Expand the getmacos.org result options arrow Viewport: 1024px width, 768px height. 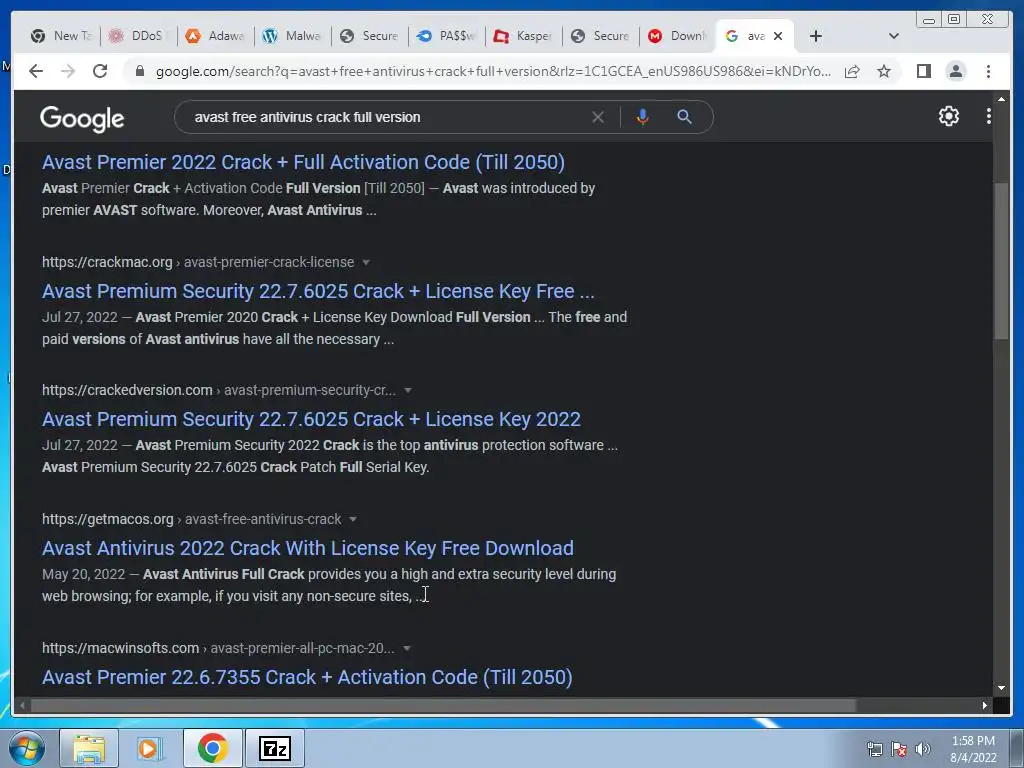(353, 519)
